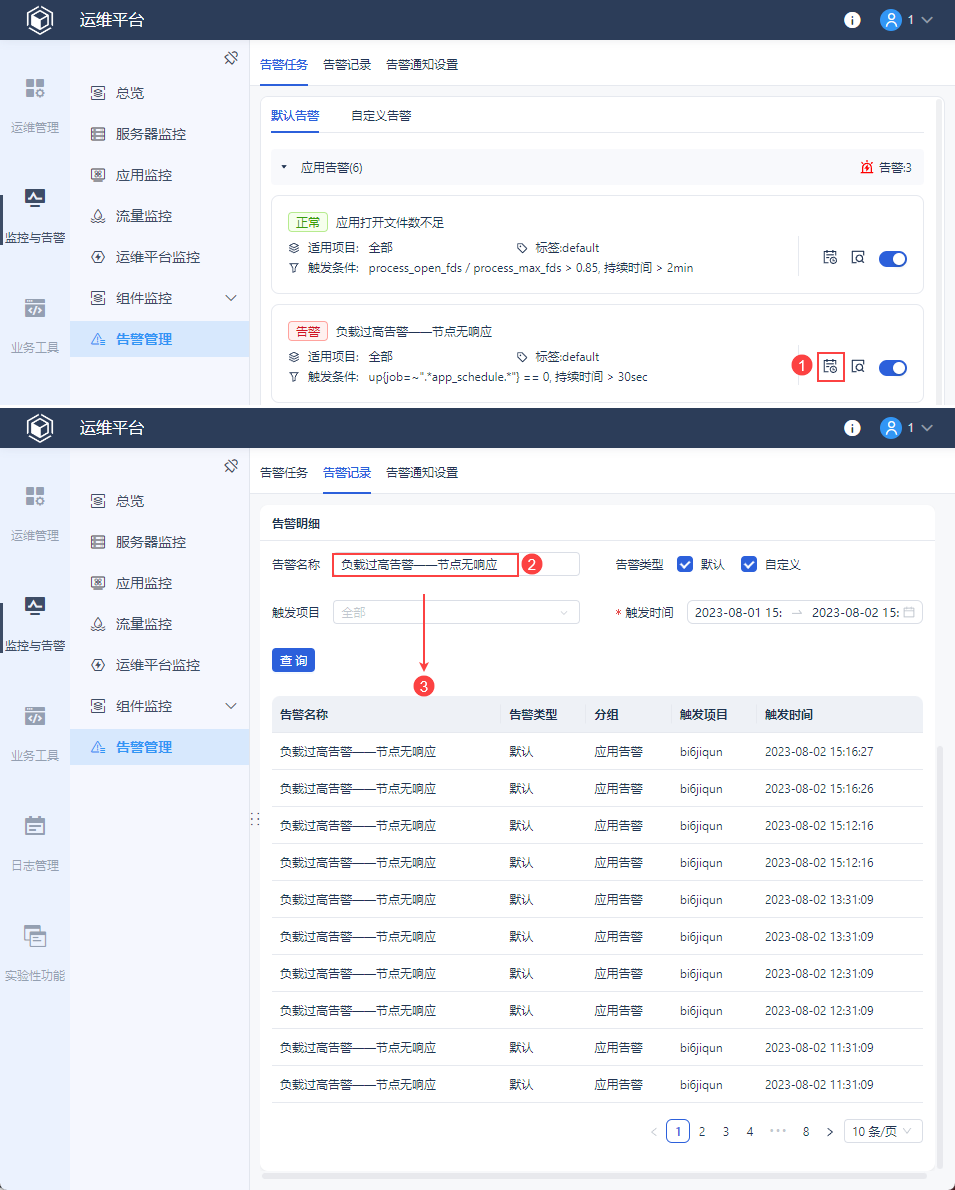
Task: Open detail view icon for 负载过高告警——节点无响应 card
Action: 858,367
